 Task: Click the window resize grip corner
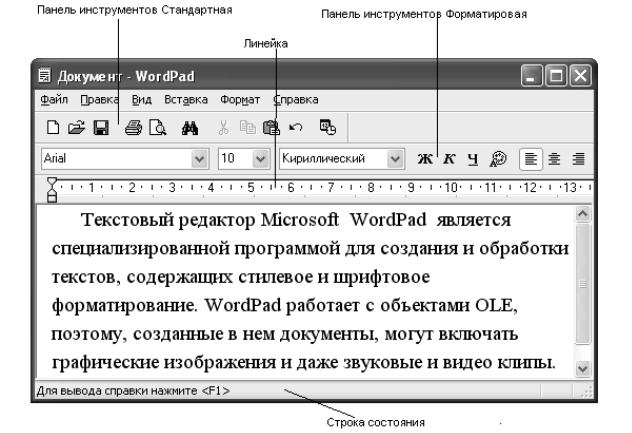tap(587, 392)
